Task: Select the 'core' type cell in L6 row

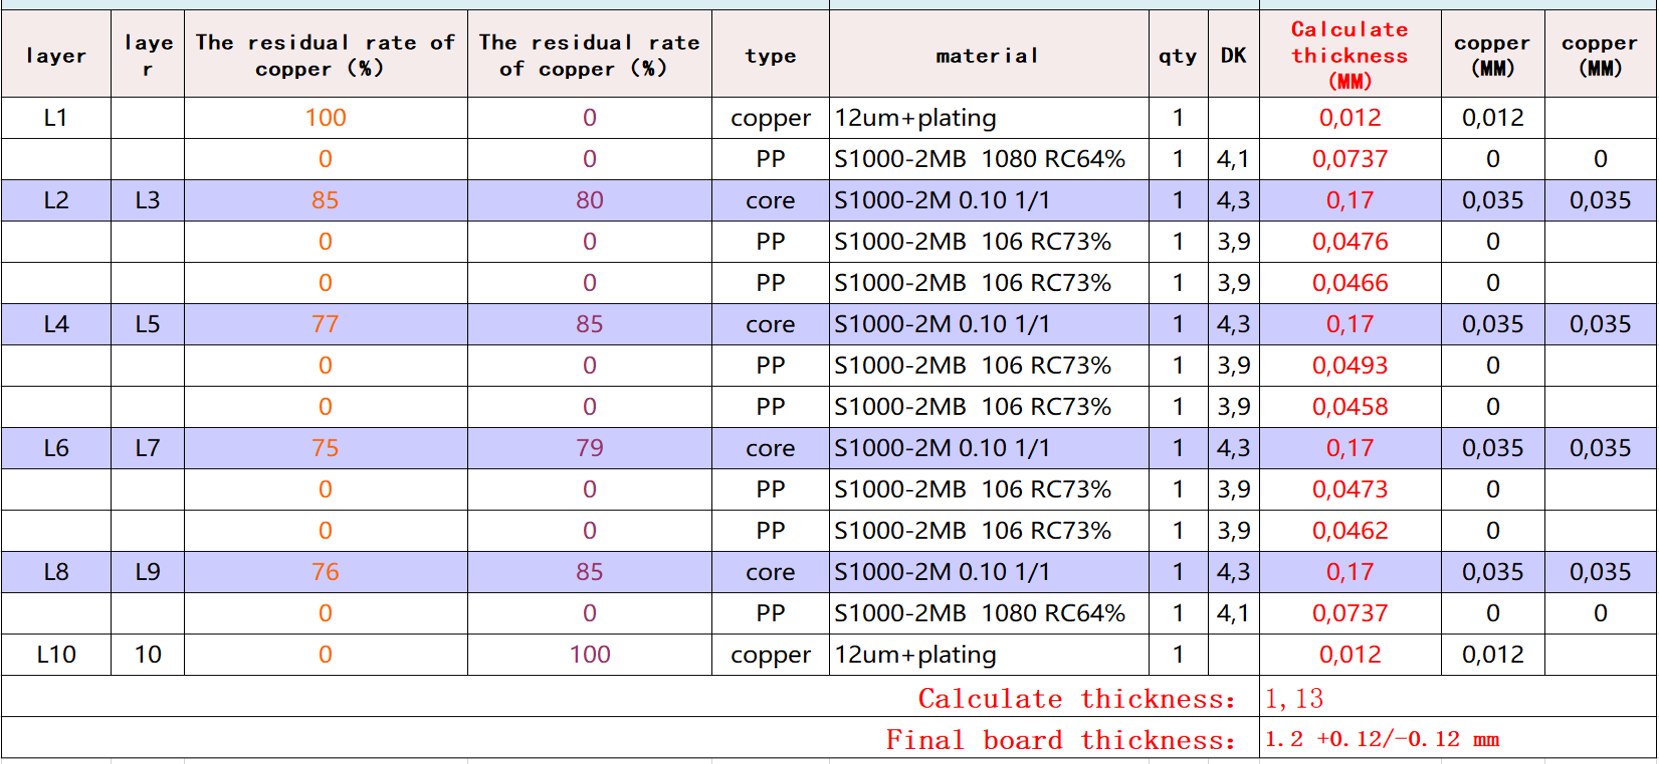Action: coord(770,449)
